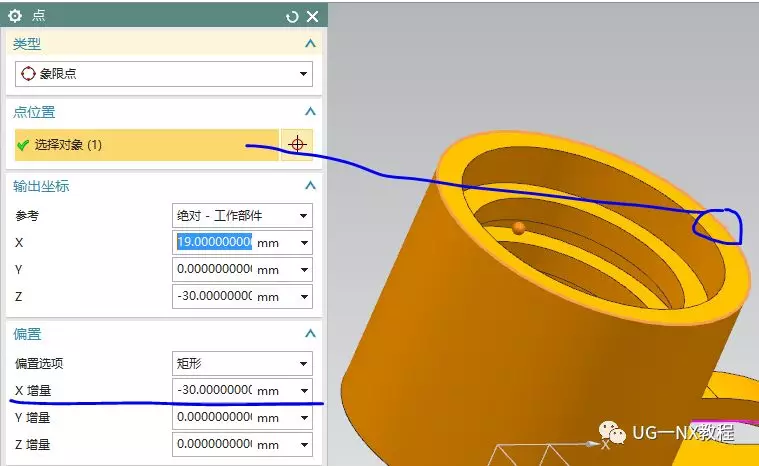759x466 pixels.
Task: Click the Y 增量 input field
Action: 214,417
